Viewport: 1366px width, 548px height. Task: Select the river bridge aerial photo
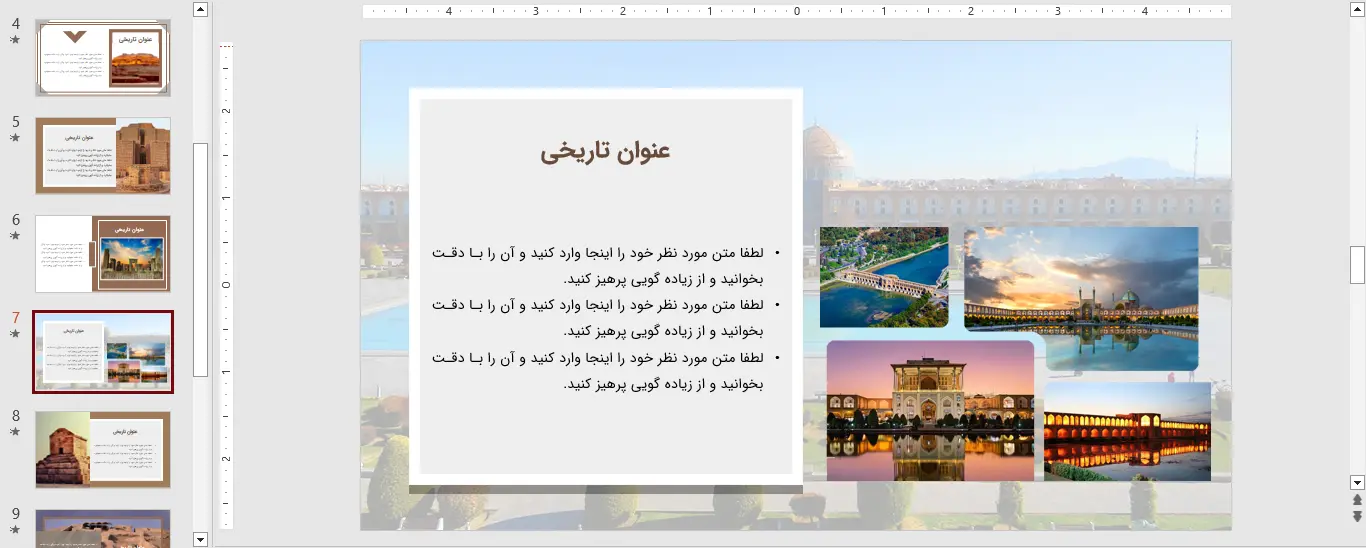click(884, 277)
